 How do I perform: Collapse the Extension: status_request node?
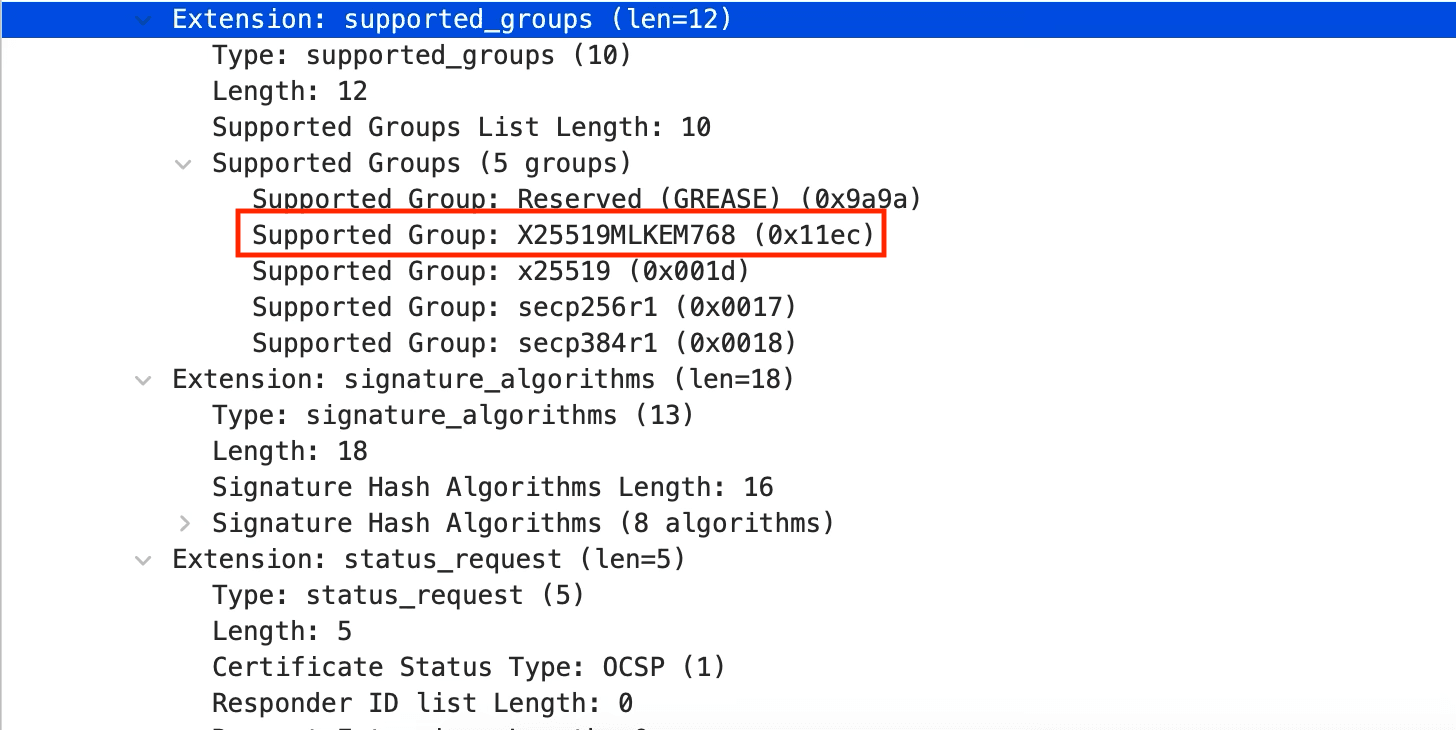tap(144, 560)
